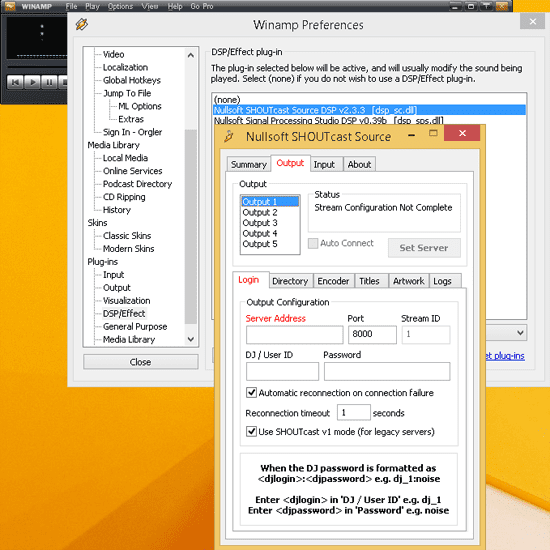
Task: Open CD Ripping preferences
Action: pyautogui.click(x=124, y=197)
